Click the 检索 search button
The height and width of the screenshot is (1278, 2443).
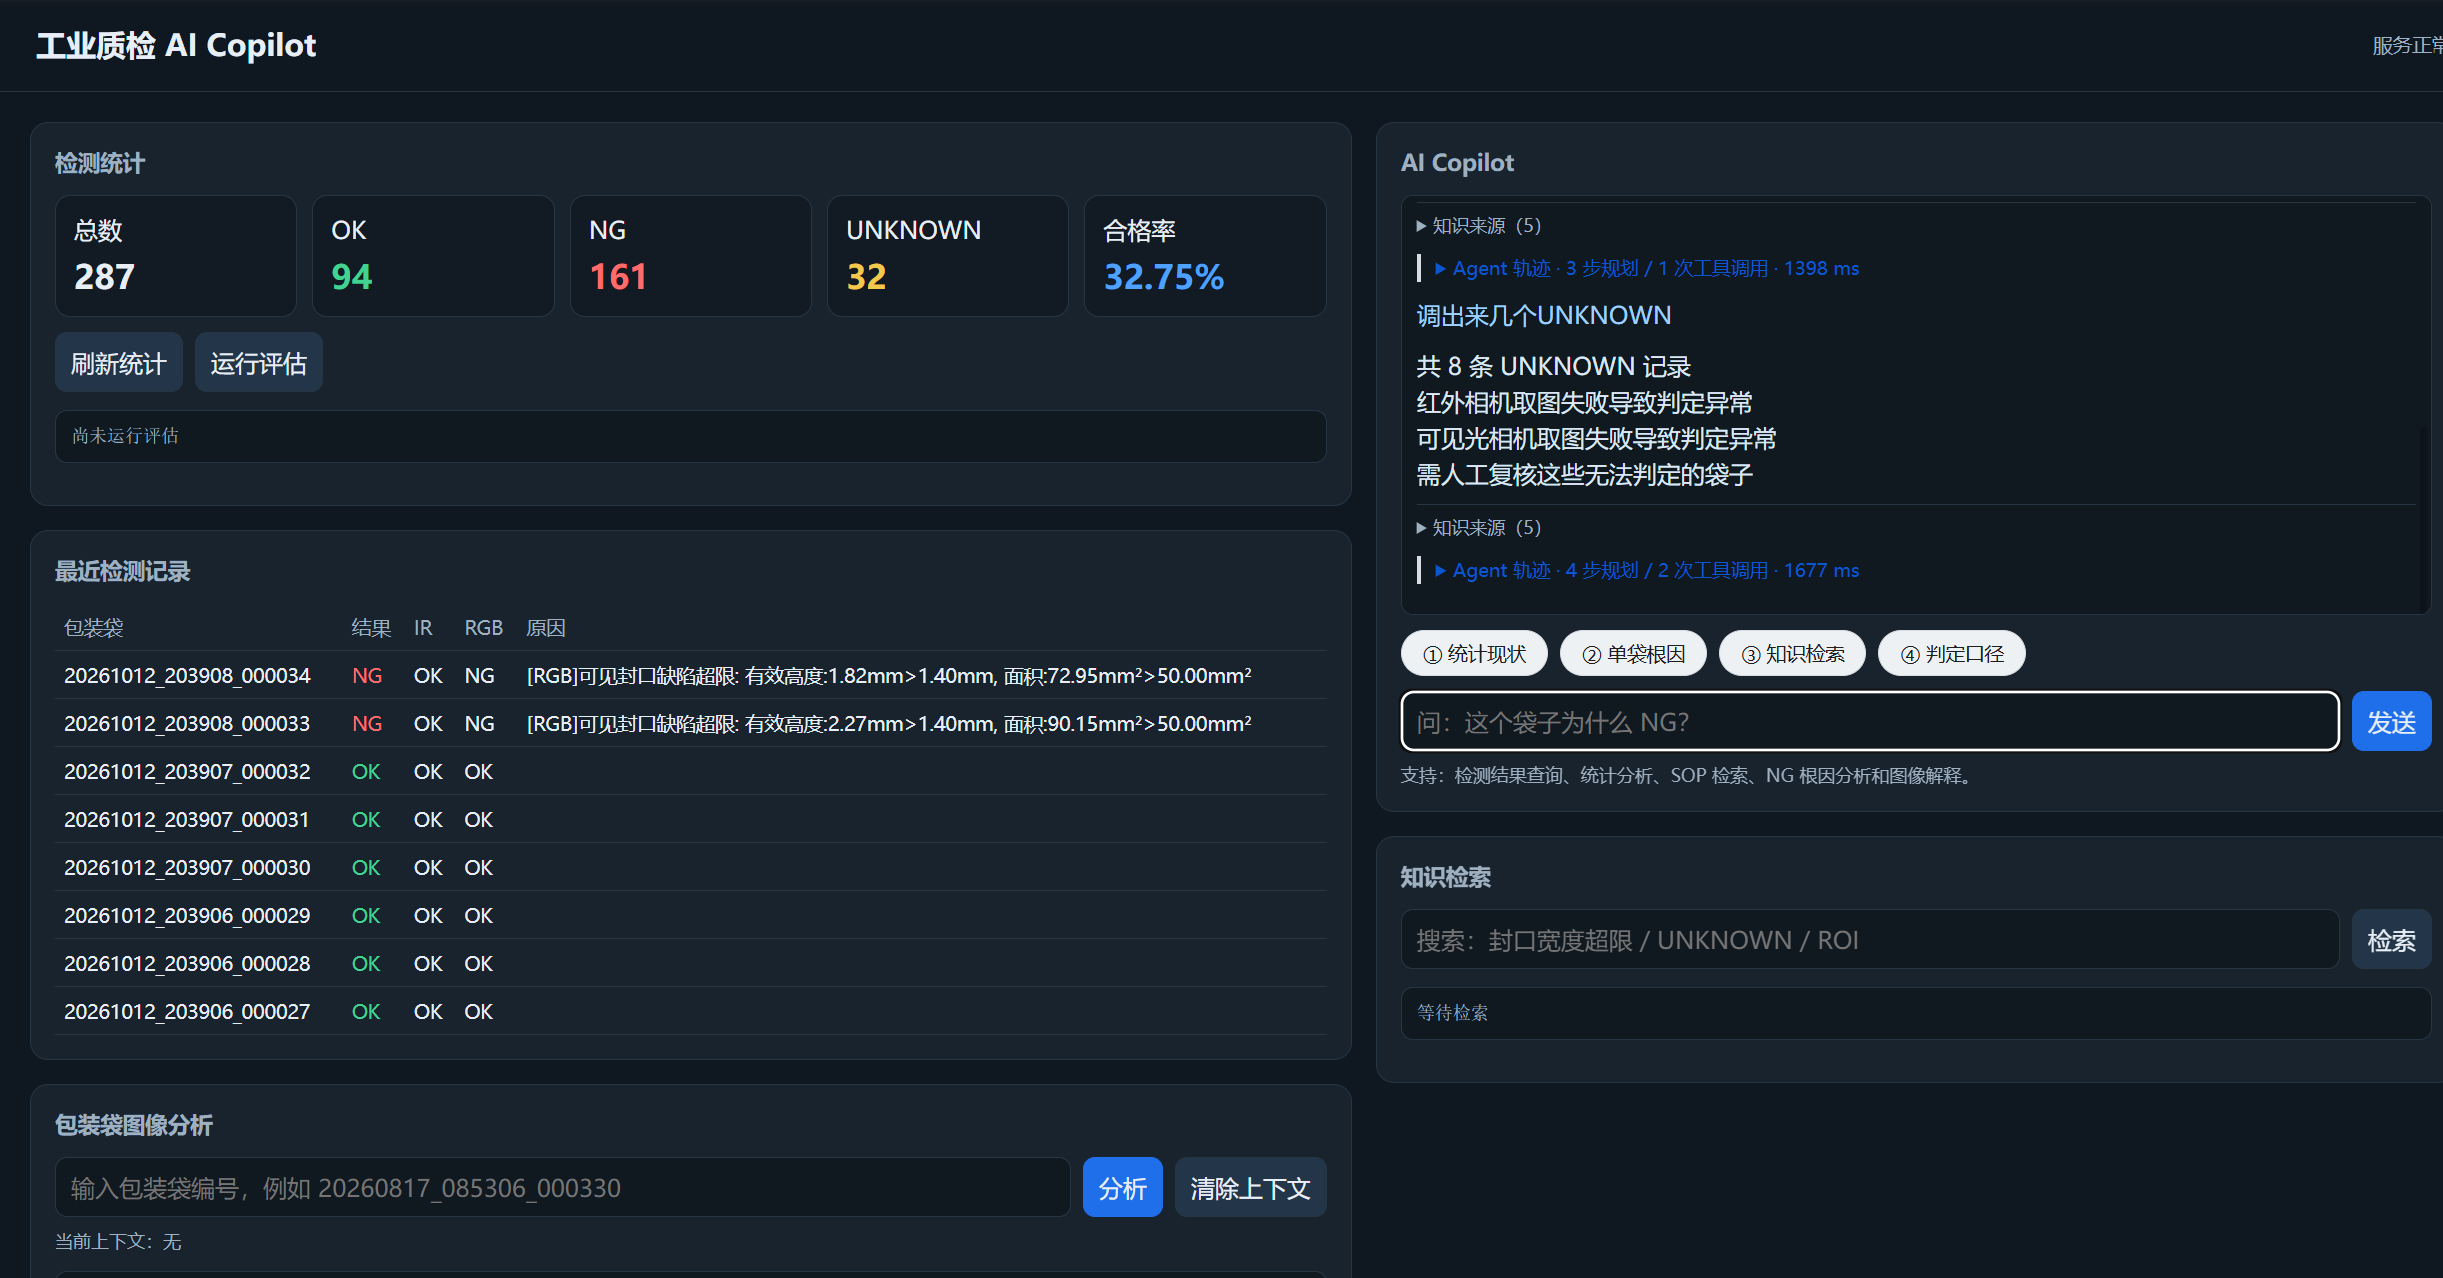(2391, 939)
